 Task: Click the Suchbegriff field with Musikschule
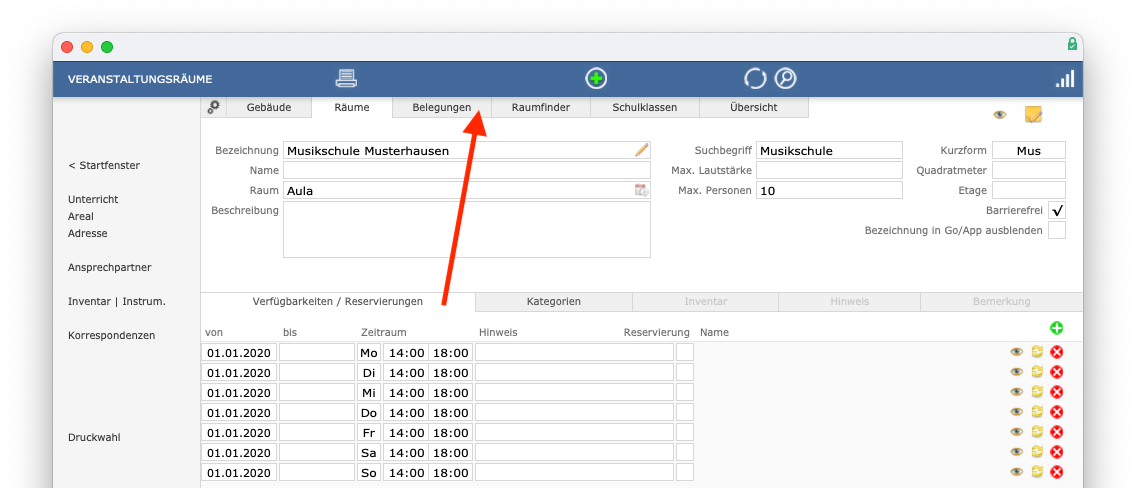[829, 150]
